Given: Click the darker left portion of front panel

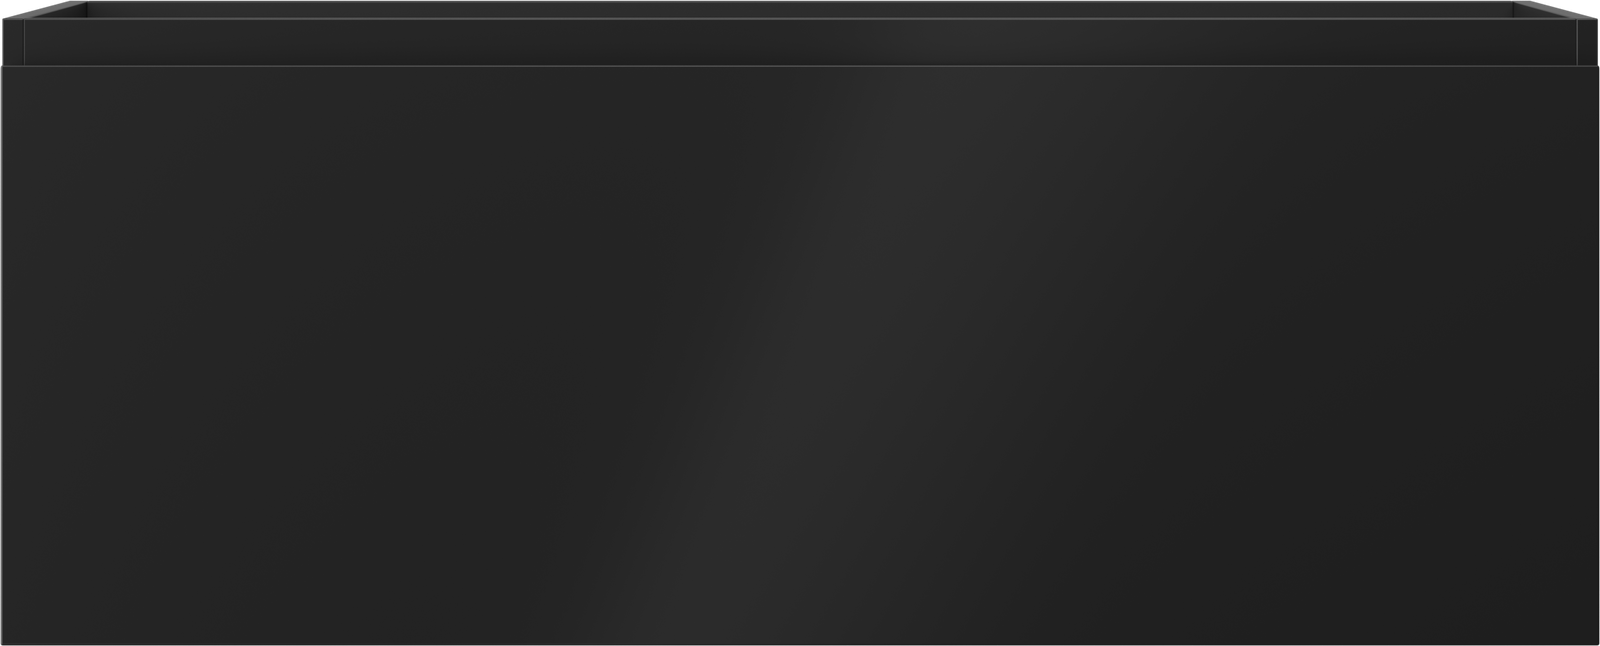Looking at the screenshot, I should [x=250, y=356].
